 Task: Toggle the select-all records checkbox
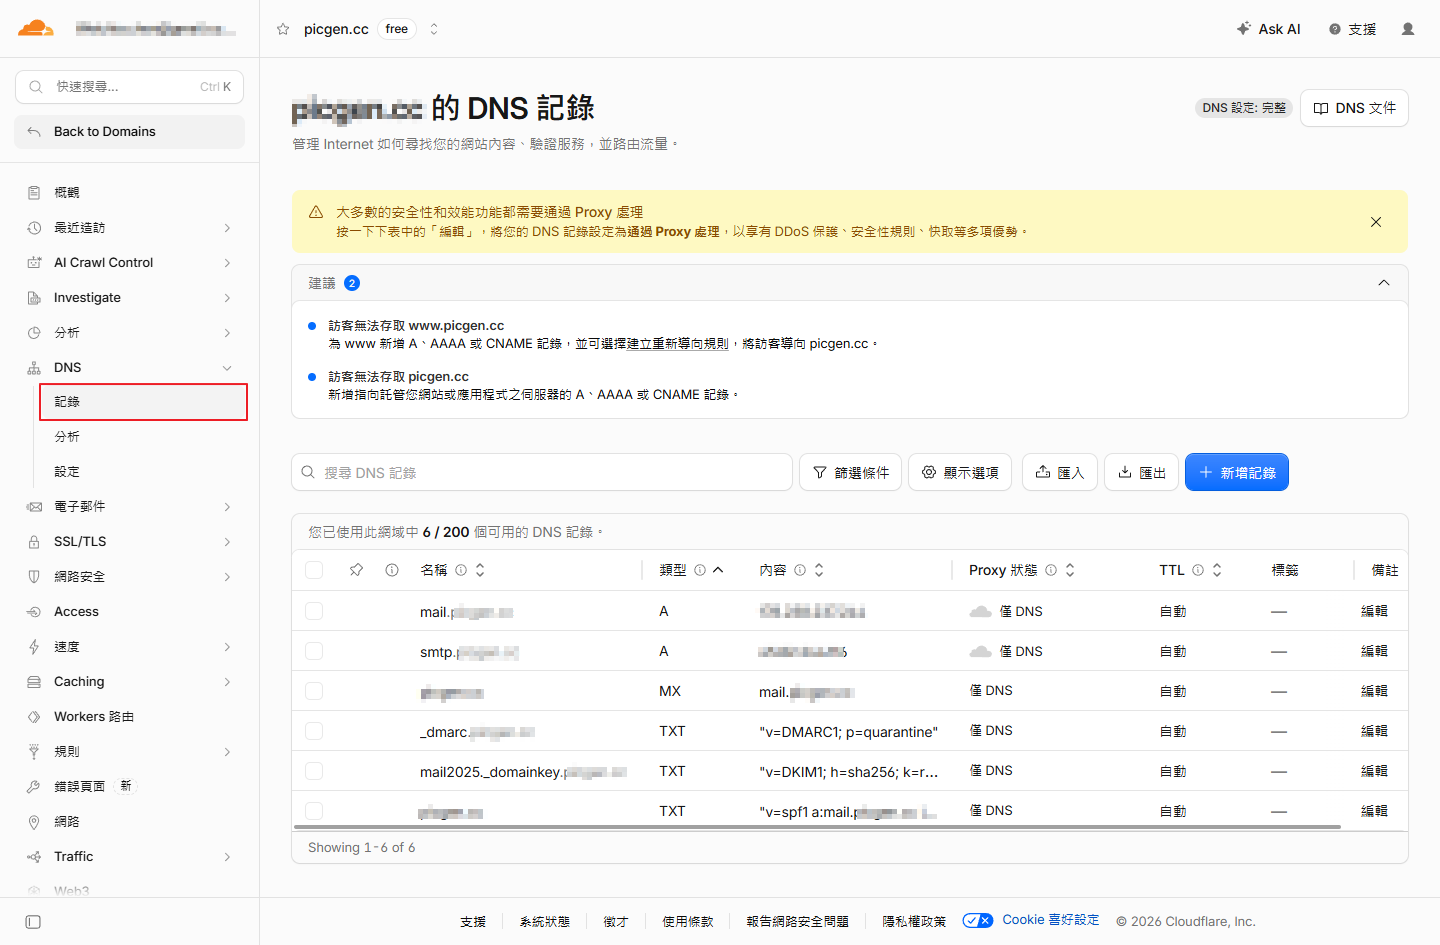[314, 570]
